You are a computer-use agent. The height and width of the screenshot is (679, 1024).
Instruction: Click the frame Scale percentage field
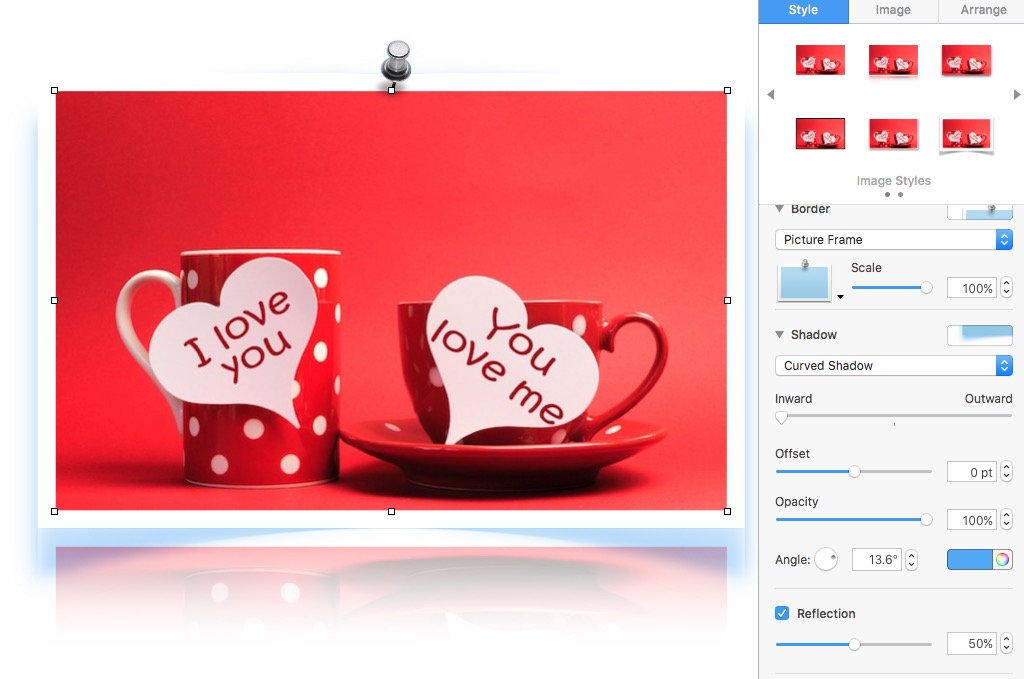point(970,289)
